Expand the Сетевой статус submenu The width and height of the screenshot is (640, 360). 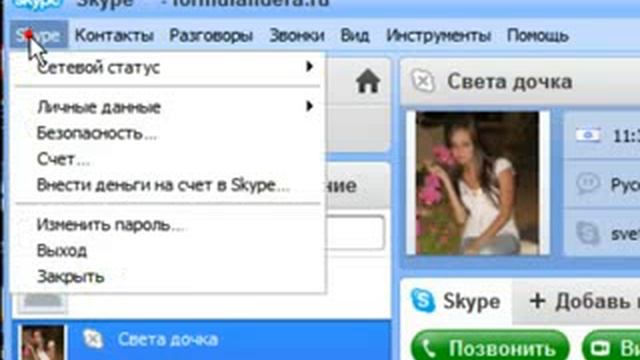pyautogui.click(x=167, y=67)
